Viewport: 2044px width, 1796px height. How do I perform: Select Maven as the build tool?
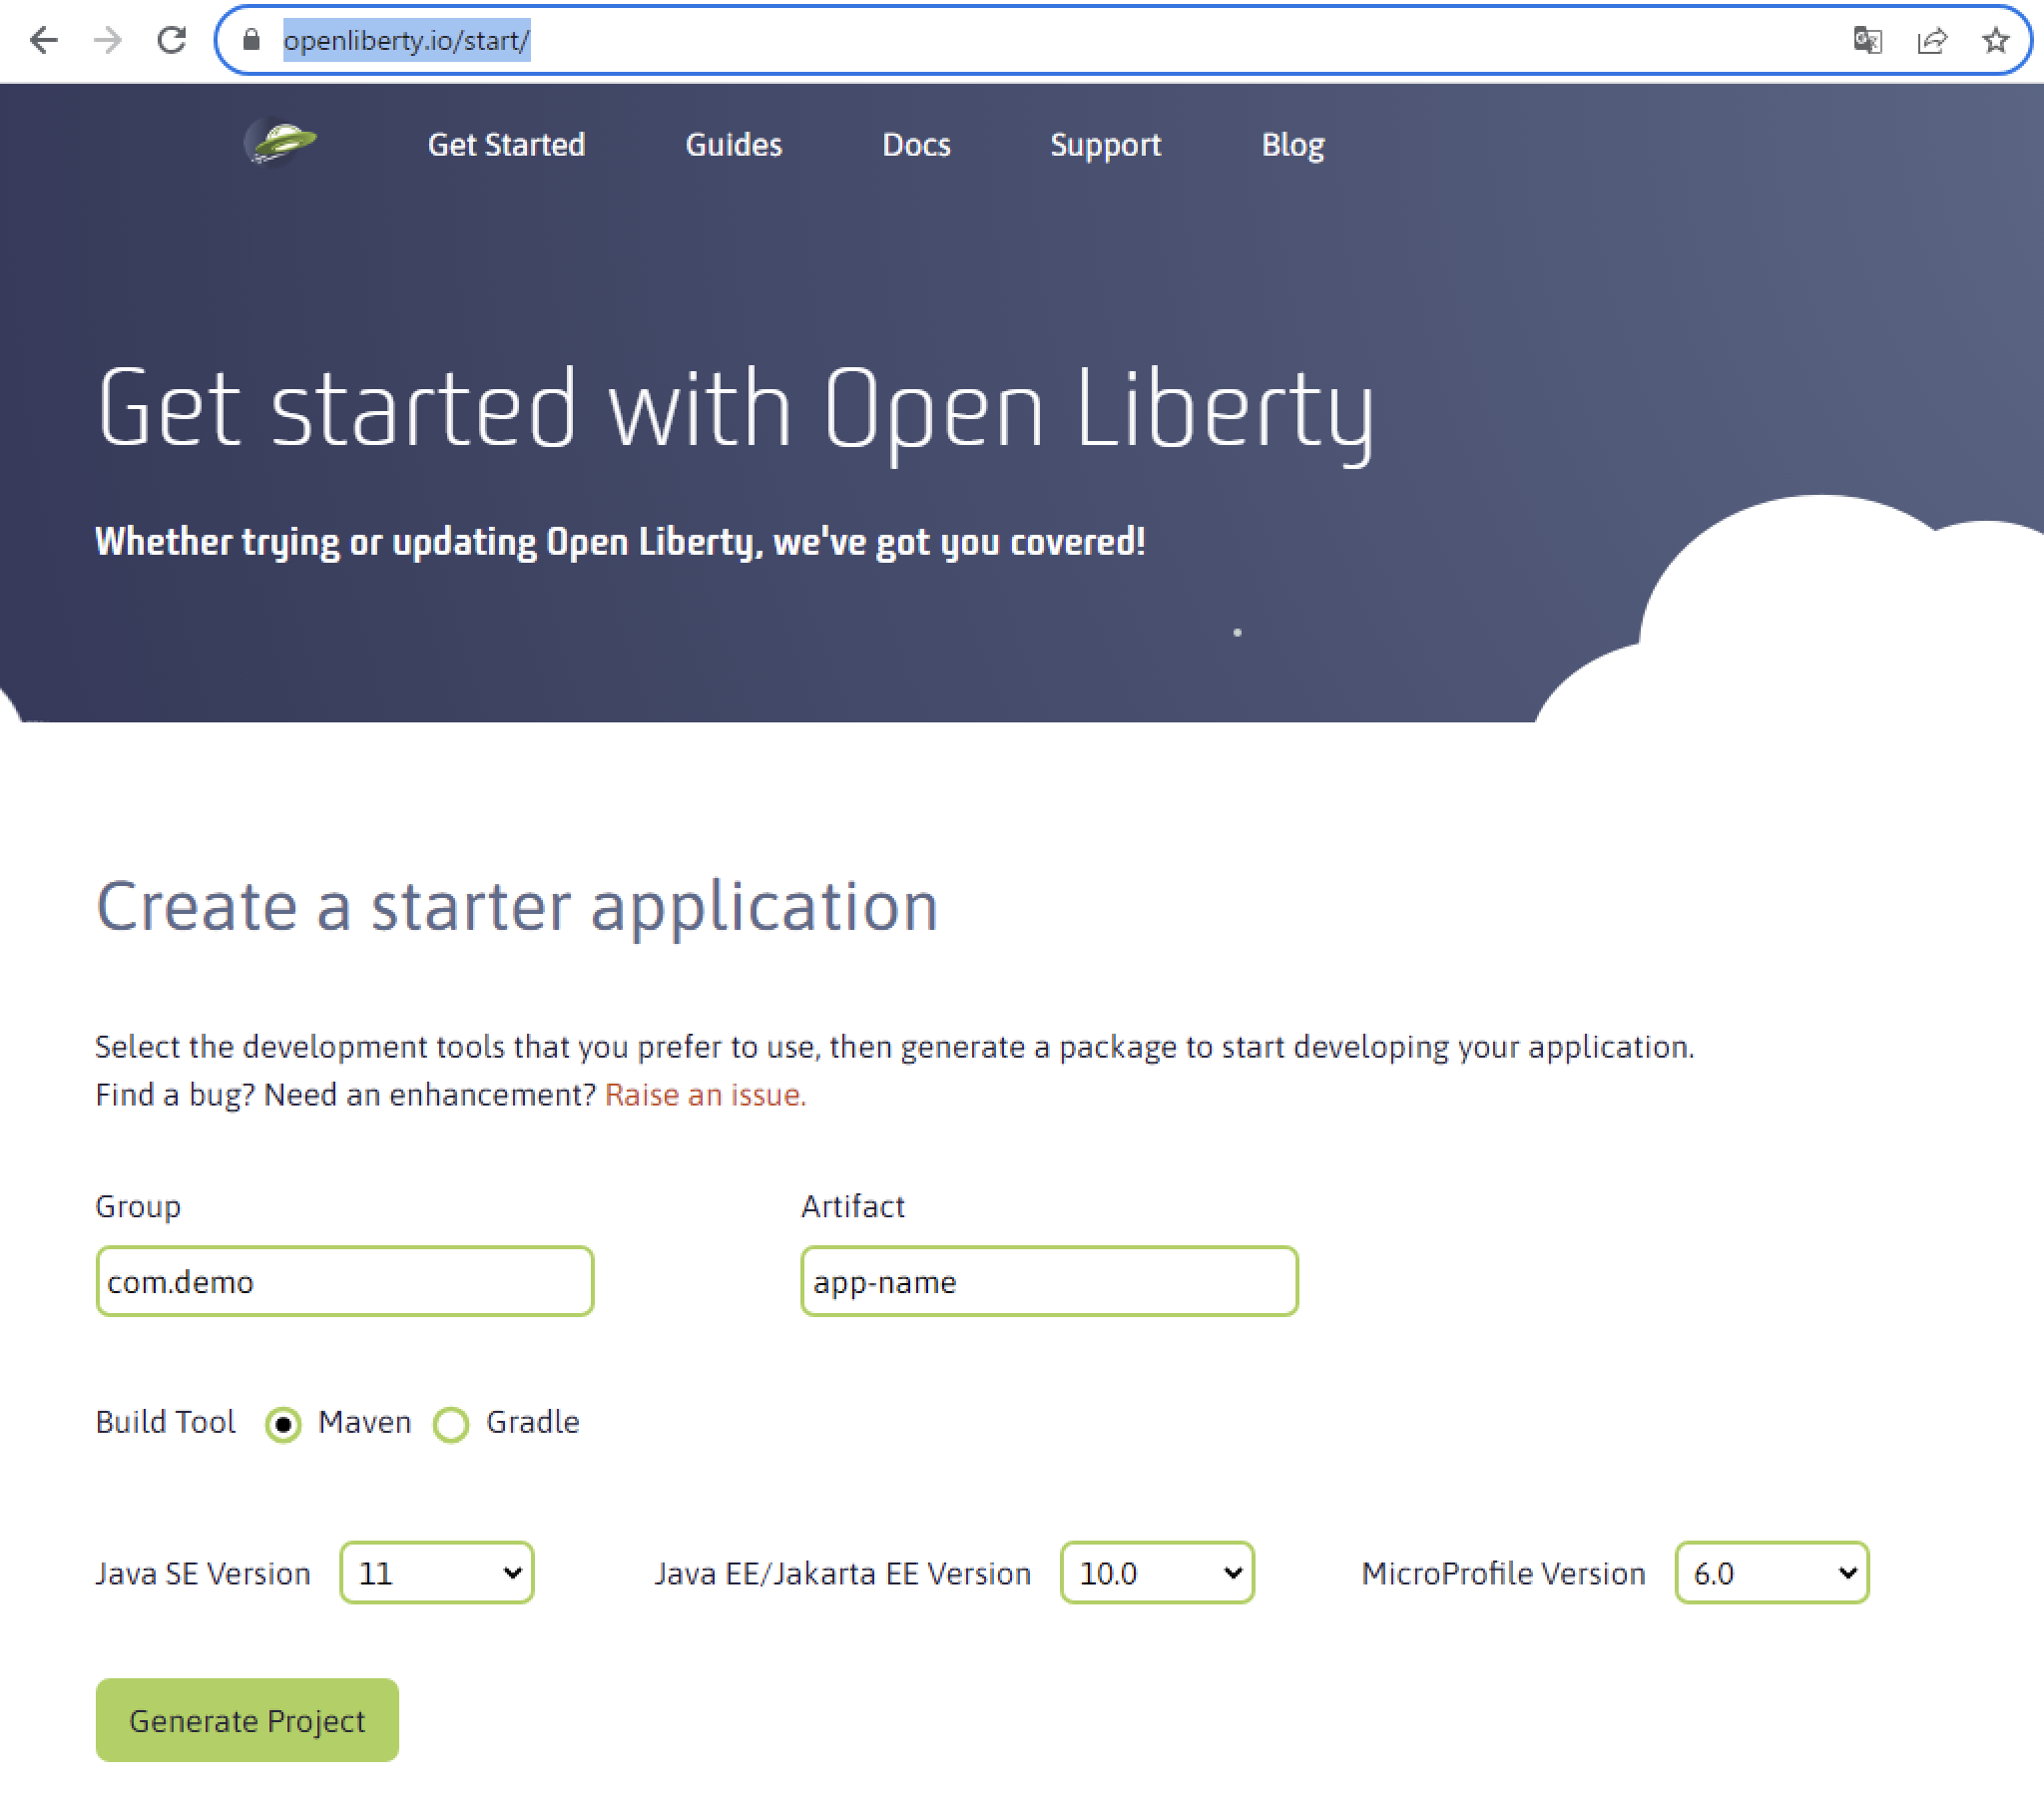[283, 1424]
